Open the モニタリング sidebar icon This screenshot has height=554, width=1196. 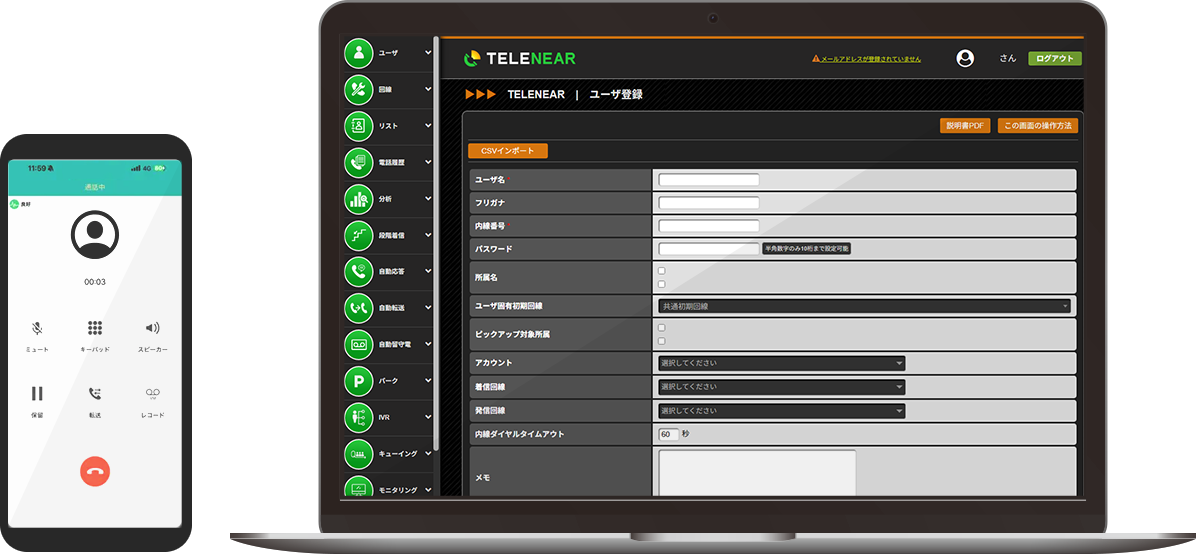point(358,487)
